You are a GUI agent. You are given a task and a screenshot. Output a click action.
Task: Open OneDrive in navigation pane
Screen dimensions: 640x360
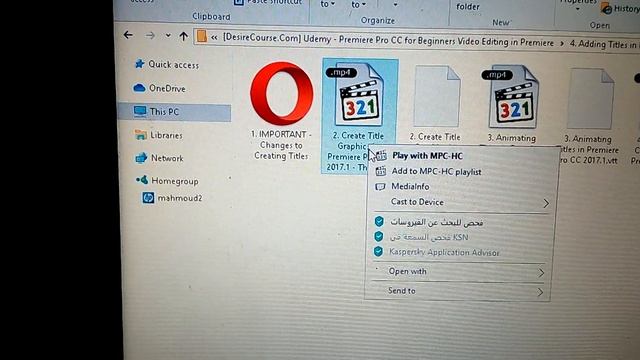click(167, 88)
